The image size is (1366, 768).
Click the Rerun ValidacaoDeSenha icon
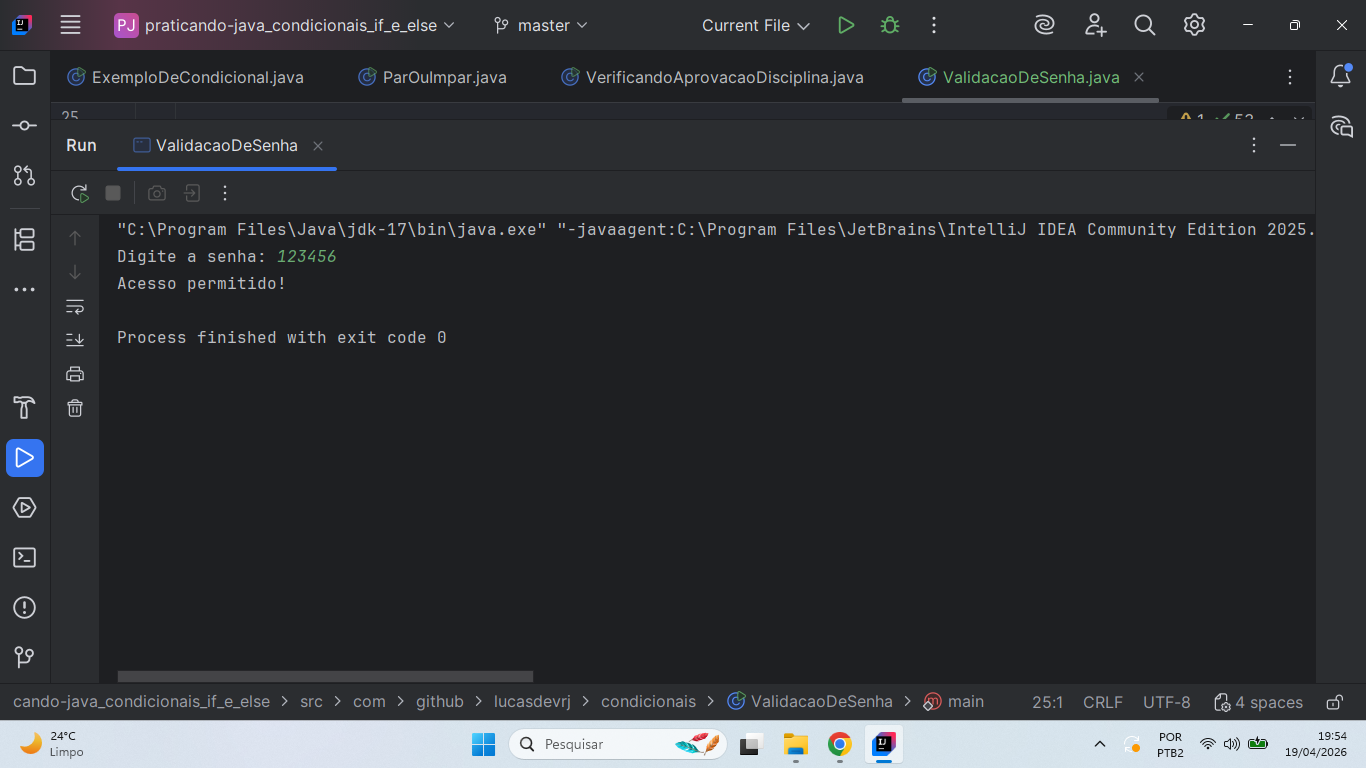pyautogui.click(x=79, y=193)
